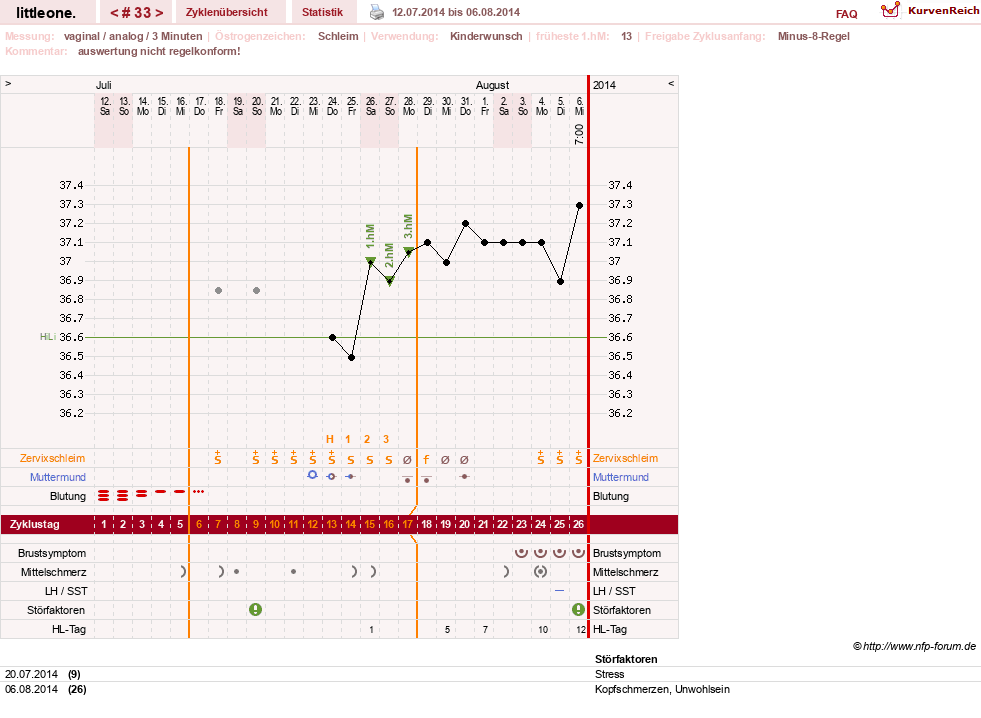Collapse chart with the top-right < arrow

tap(671, 83)
